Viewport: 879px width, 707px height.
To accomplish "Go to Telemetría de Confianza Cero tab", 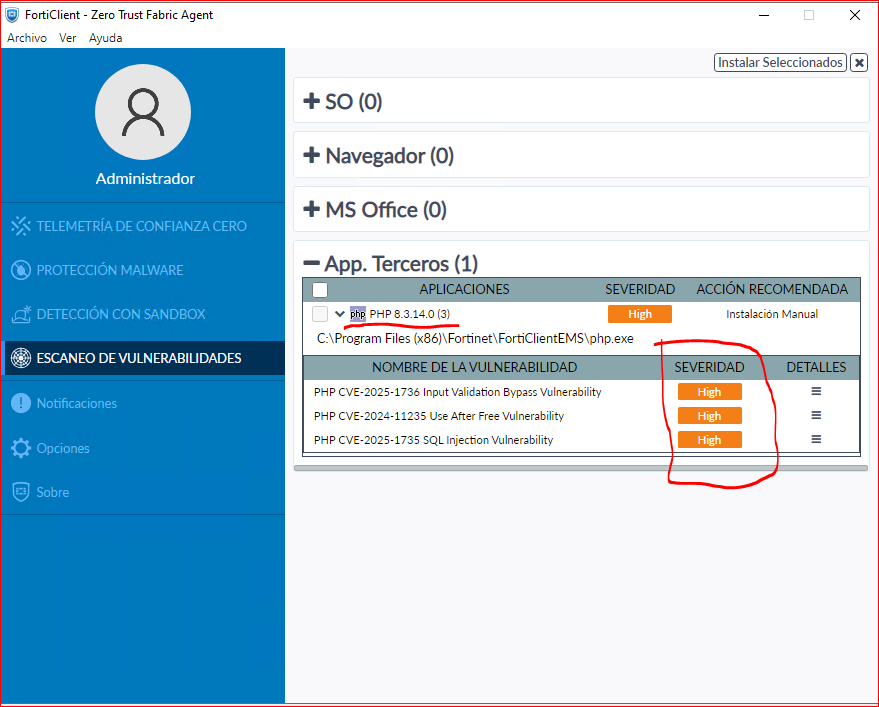I will click(141, 226).
